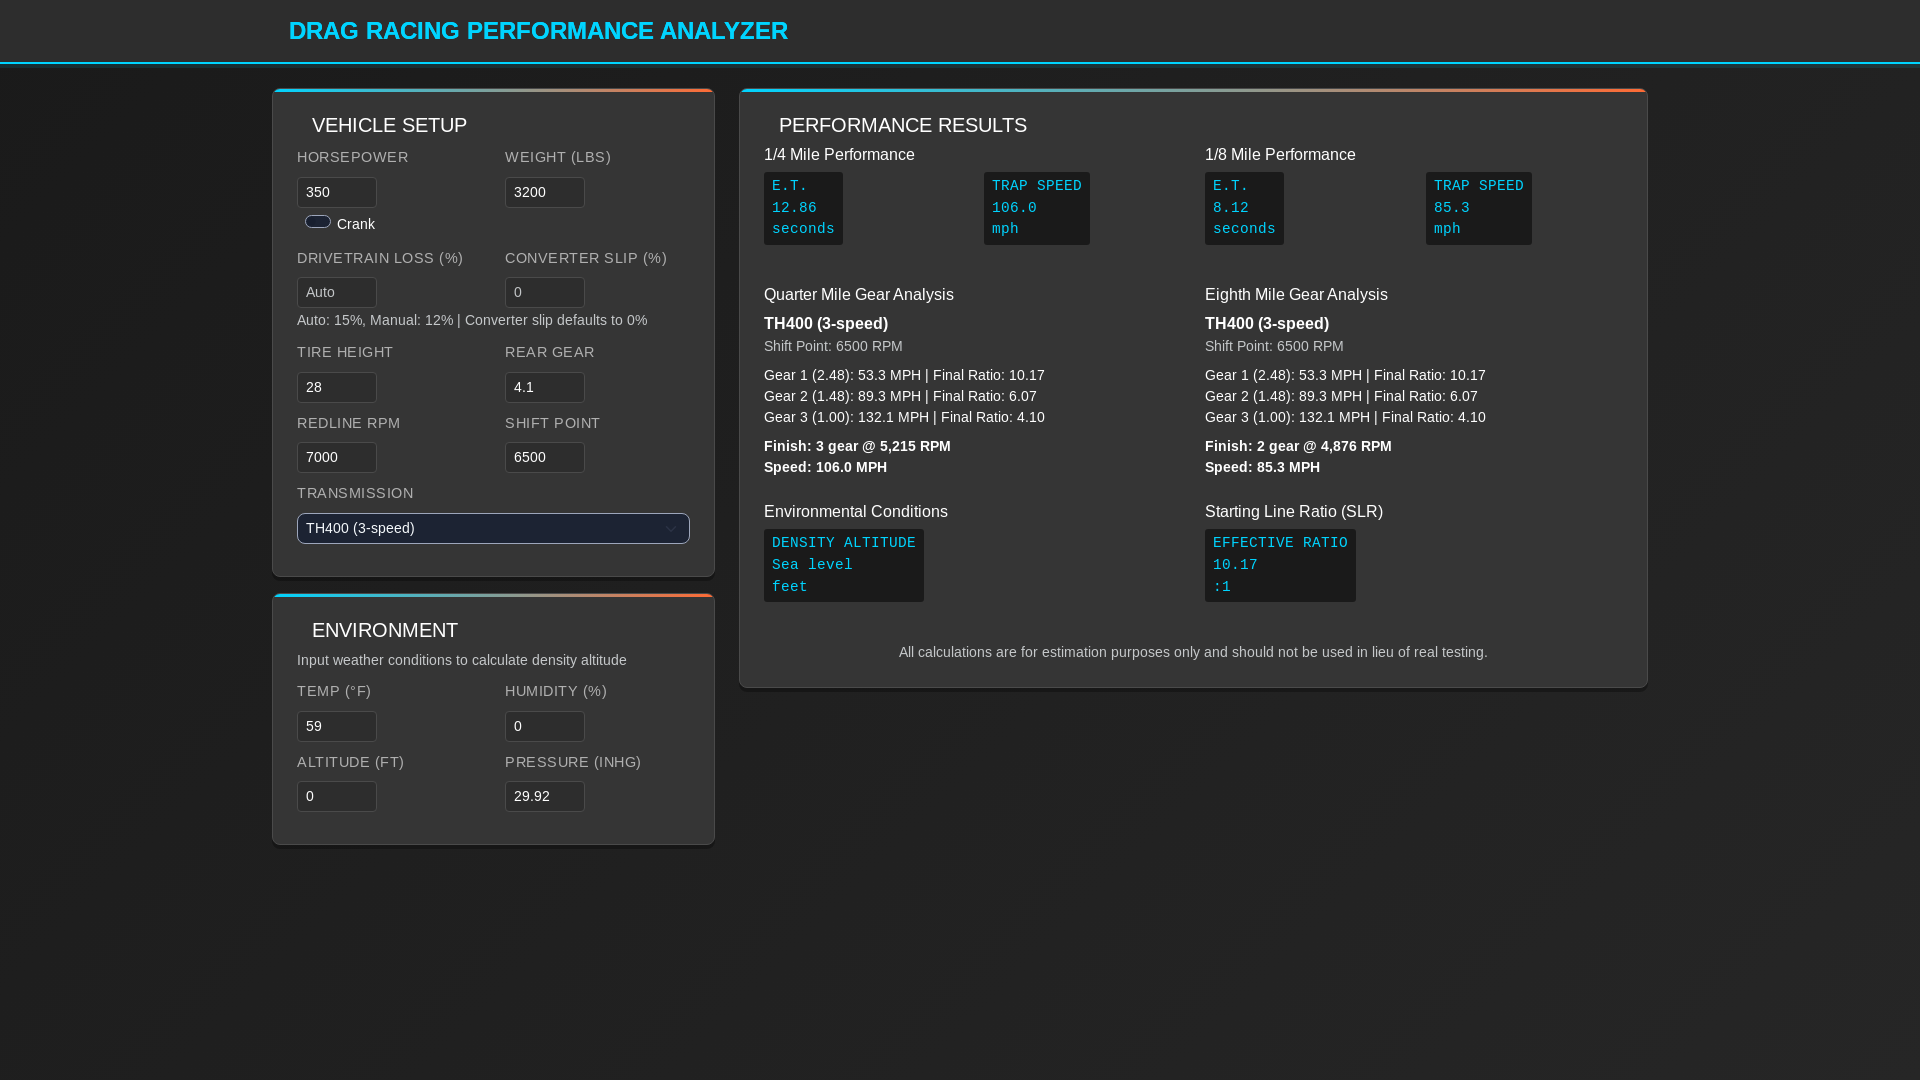Image resolution: width=1920 pixels, height=1080 pixels.
Task: Click the Starting Line Ratio (SLR) heading
Action: click(1294, 512)
